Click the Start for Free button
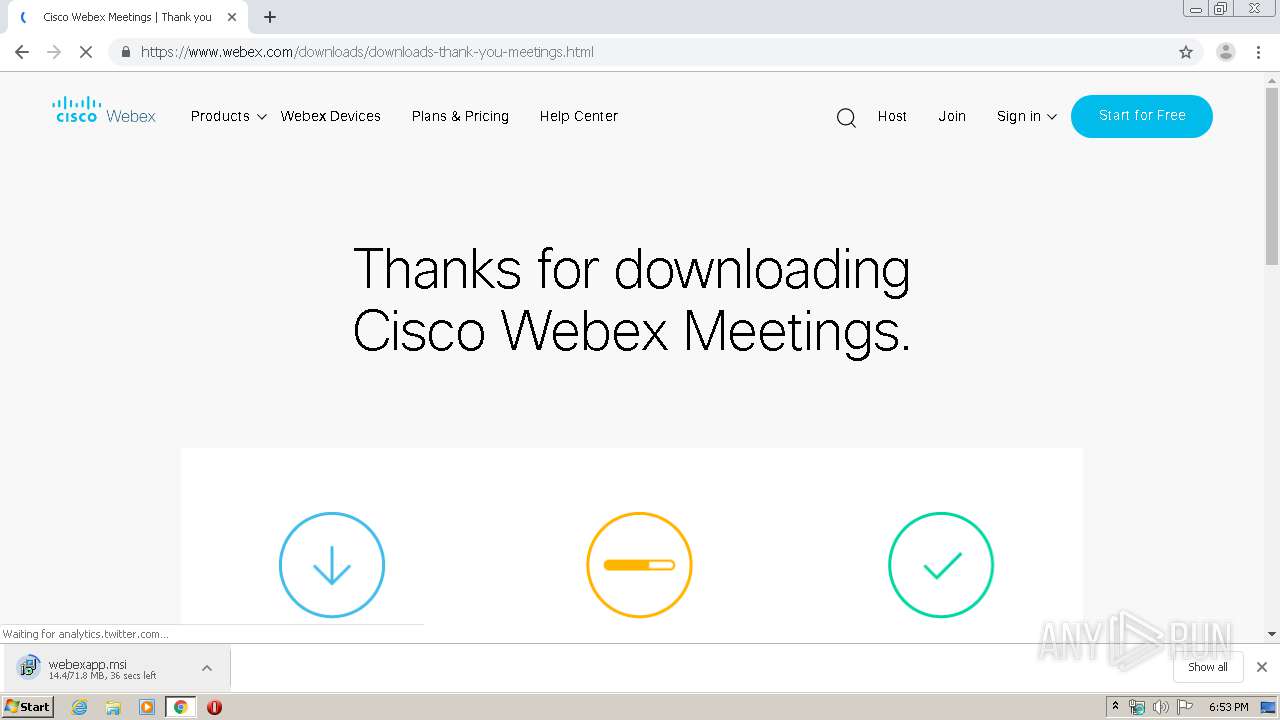 1142,116
